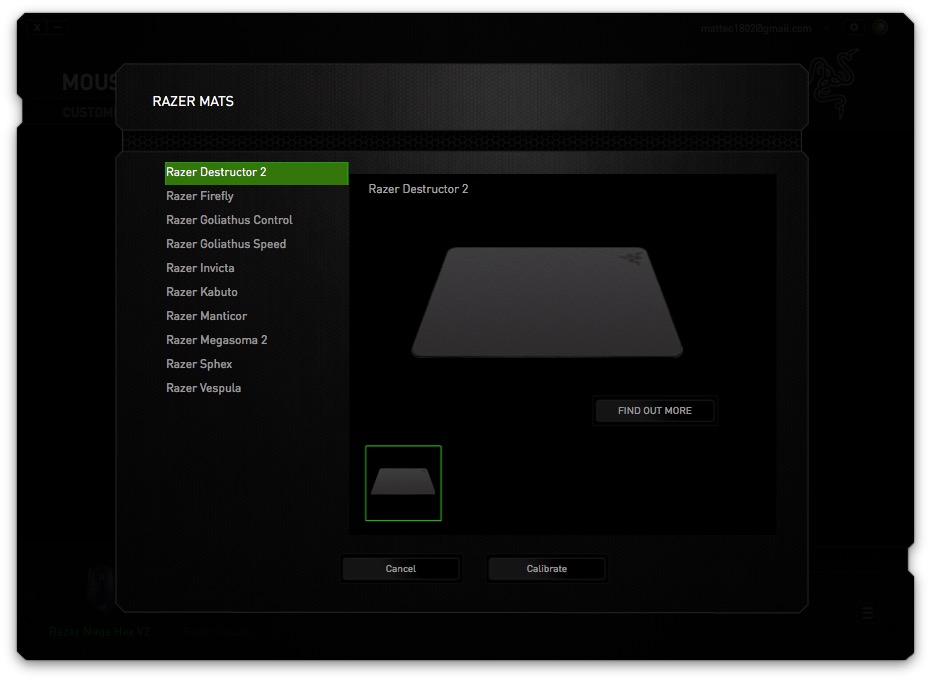Click the account email matteo1802@gmail.com
This screenshot has height=681, width=931.
coord(756,28)
